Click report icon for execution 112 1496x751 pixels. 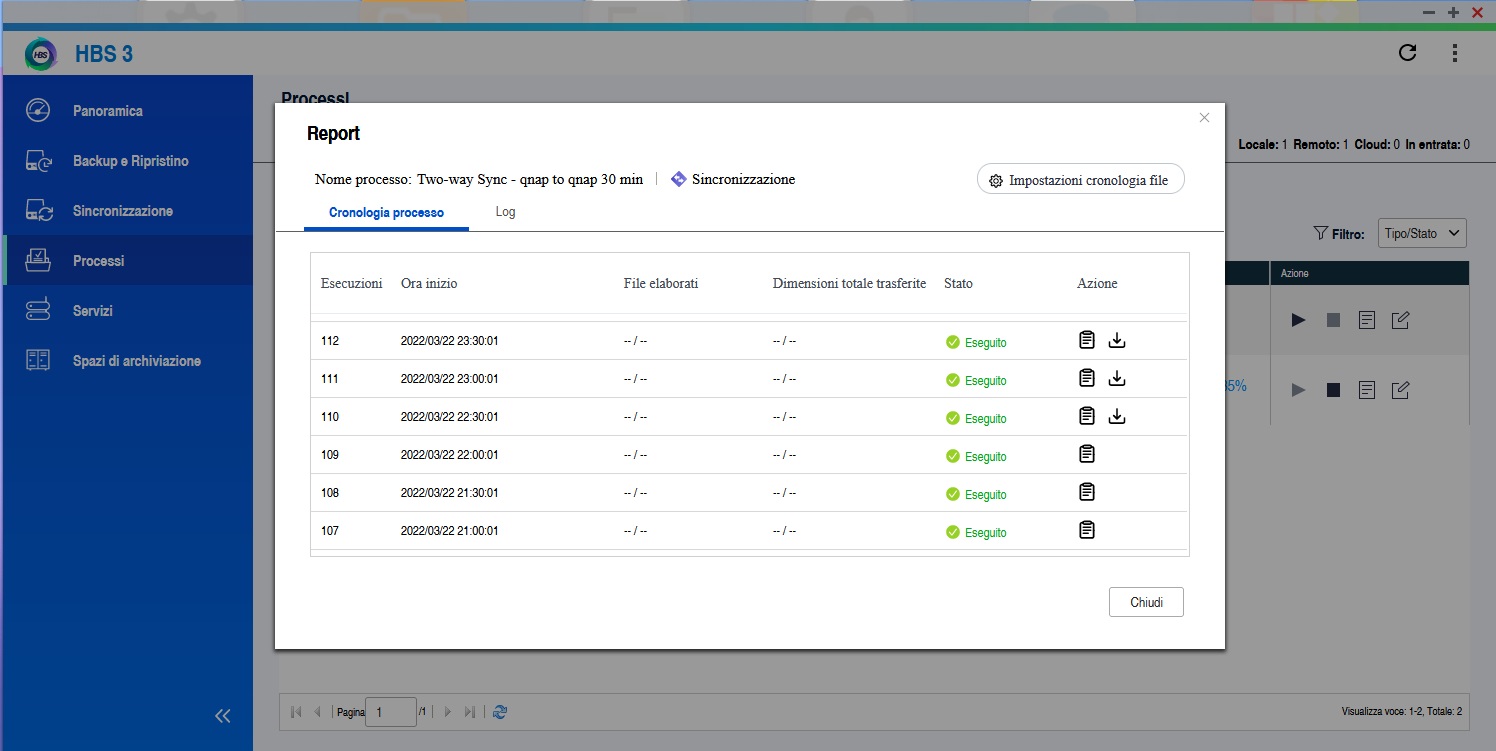tap(1087, 340)
